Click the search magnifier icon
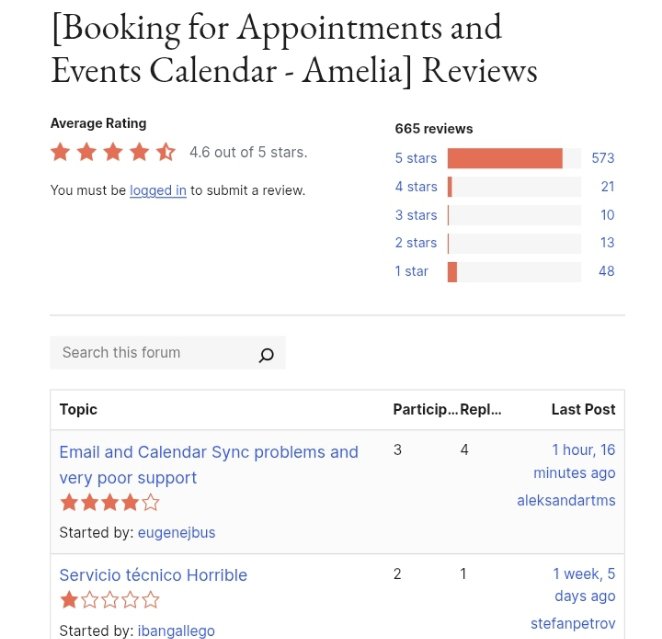 pos(266,355)
